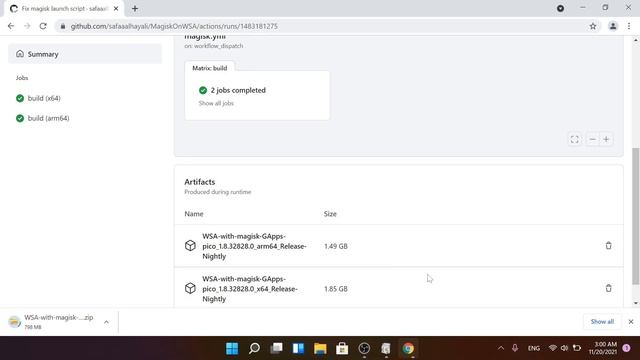This screenshot has height=360, width=640.
Task: Click scrollbar down arrow
Action: (x=636, y=303)
